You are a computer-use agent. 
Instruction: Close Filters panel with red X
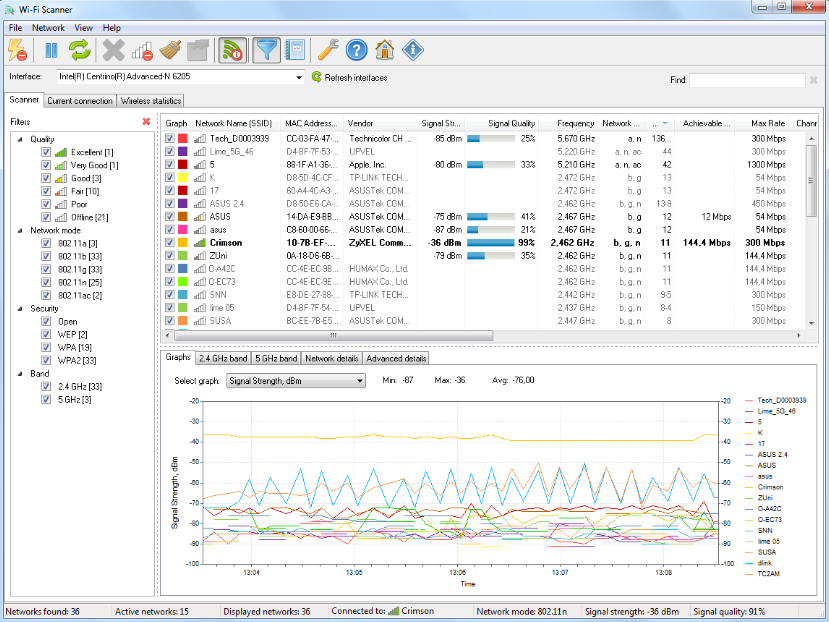pos(146,122)
